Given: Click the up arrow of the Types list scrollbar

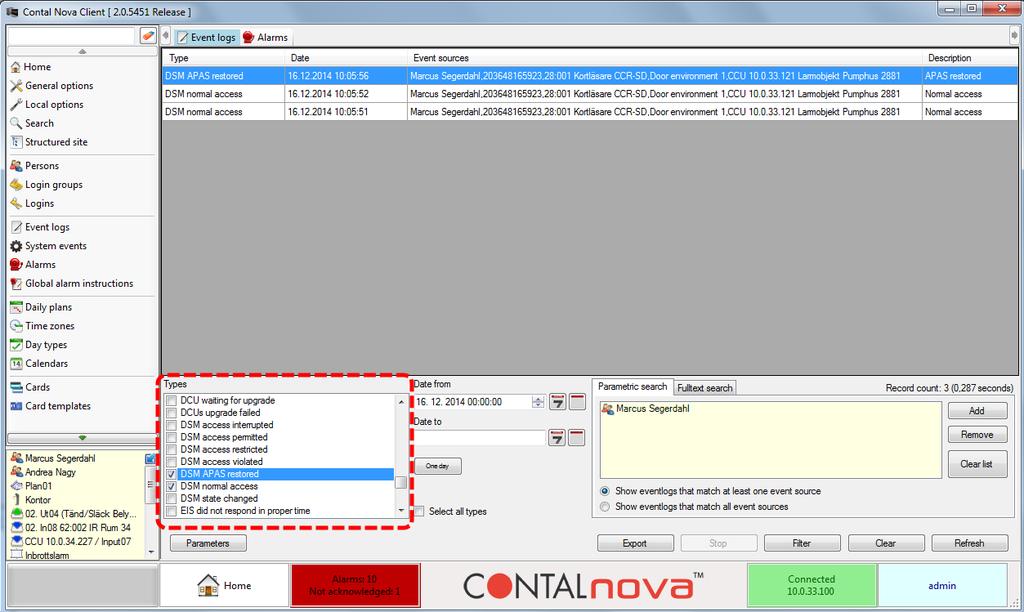Looking at the screenshot, I should tap(401, 402).
